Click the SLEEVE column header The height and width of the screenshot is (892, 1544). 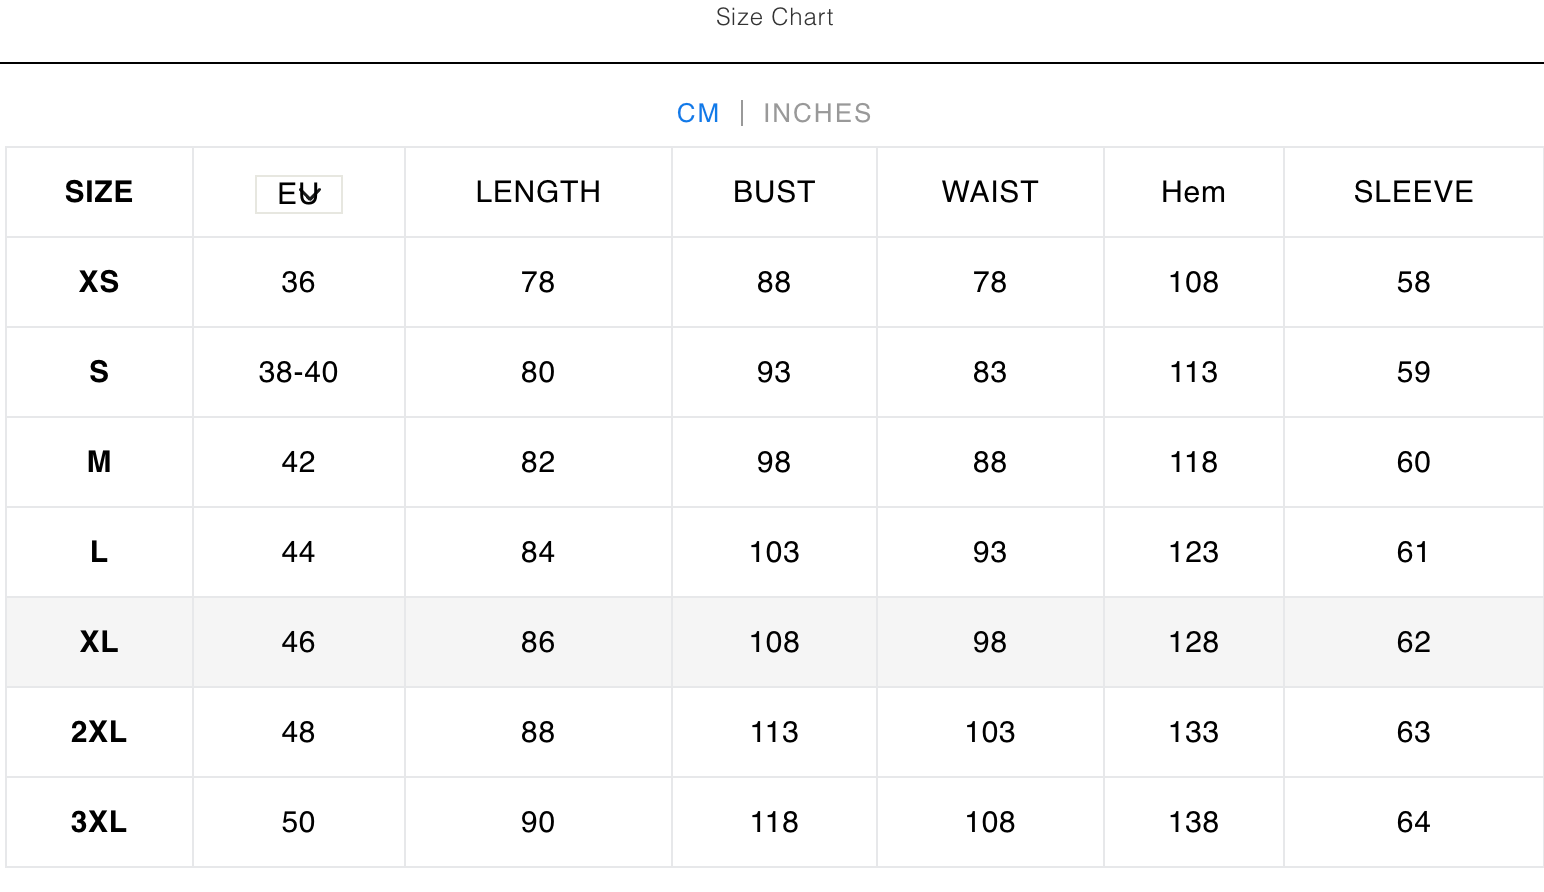1413,192
